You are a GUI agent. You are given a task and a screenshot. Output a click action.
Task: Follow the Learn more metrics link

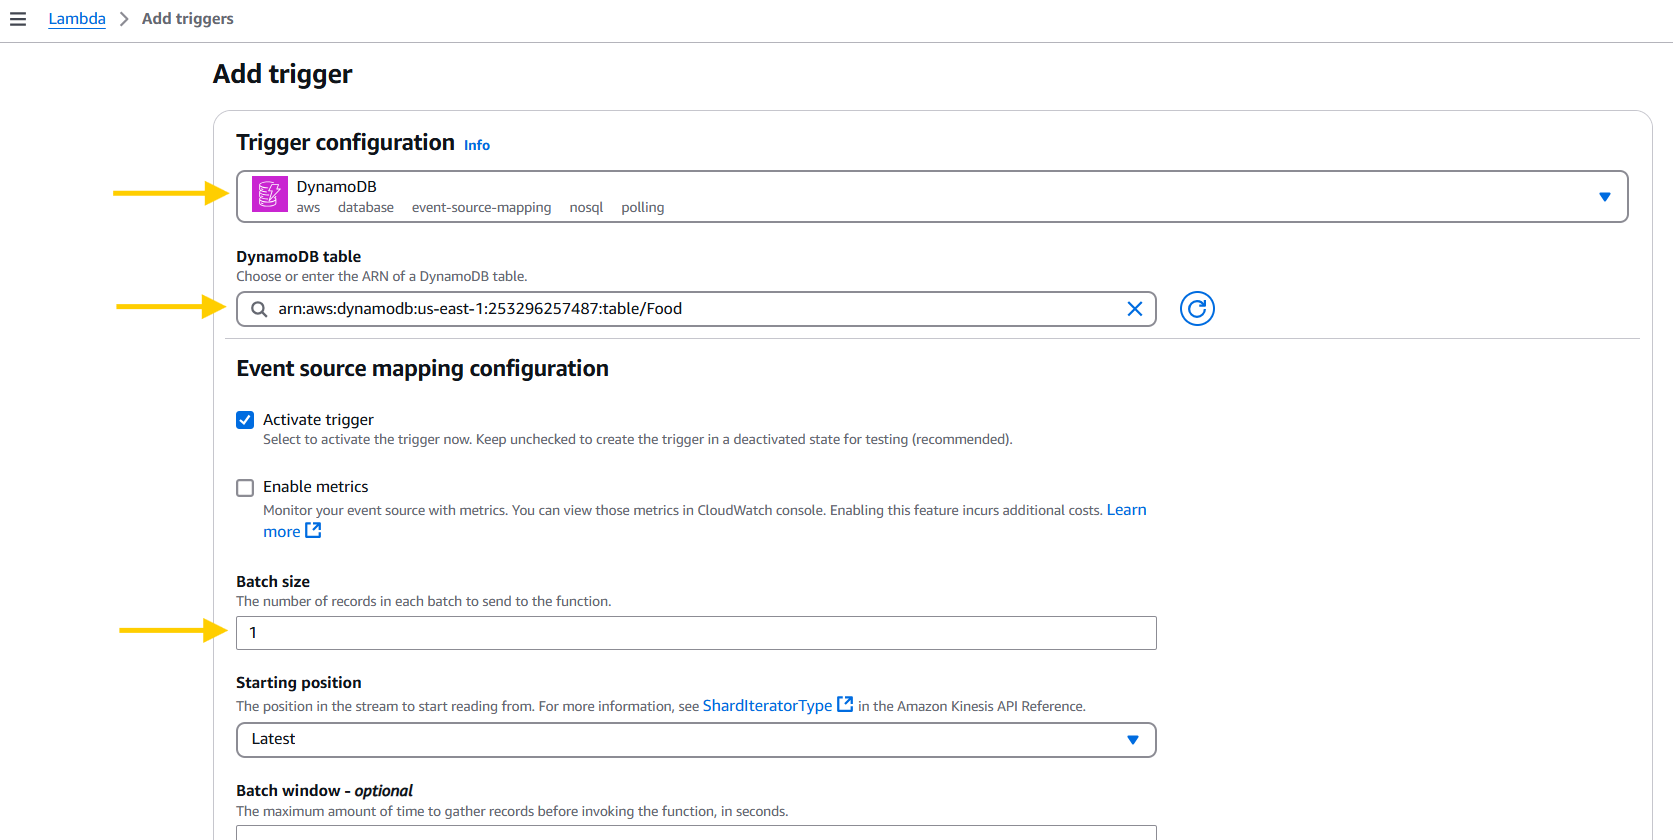pos(1126,510)
